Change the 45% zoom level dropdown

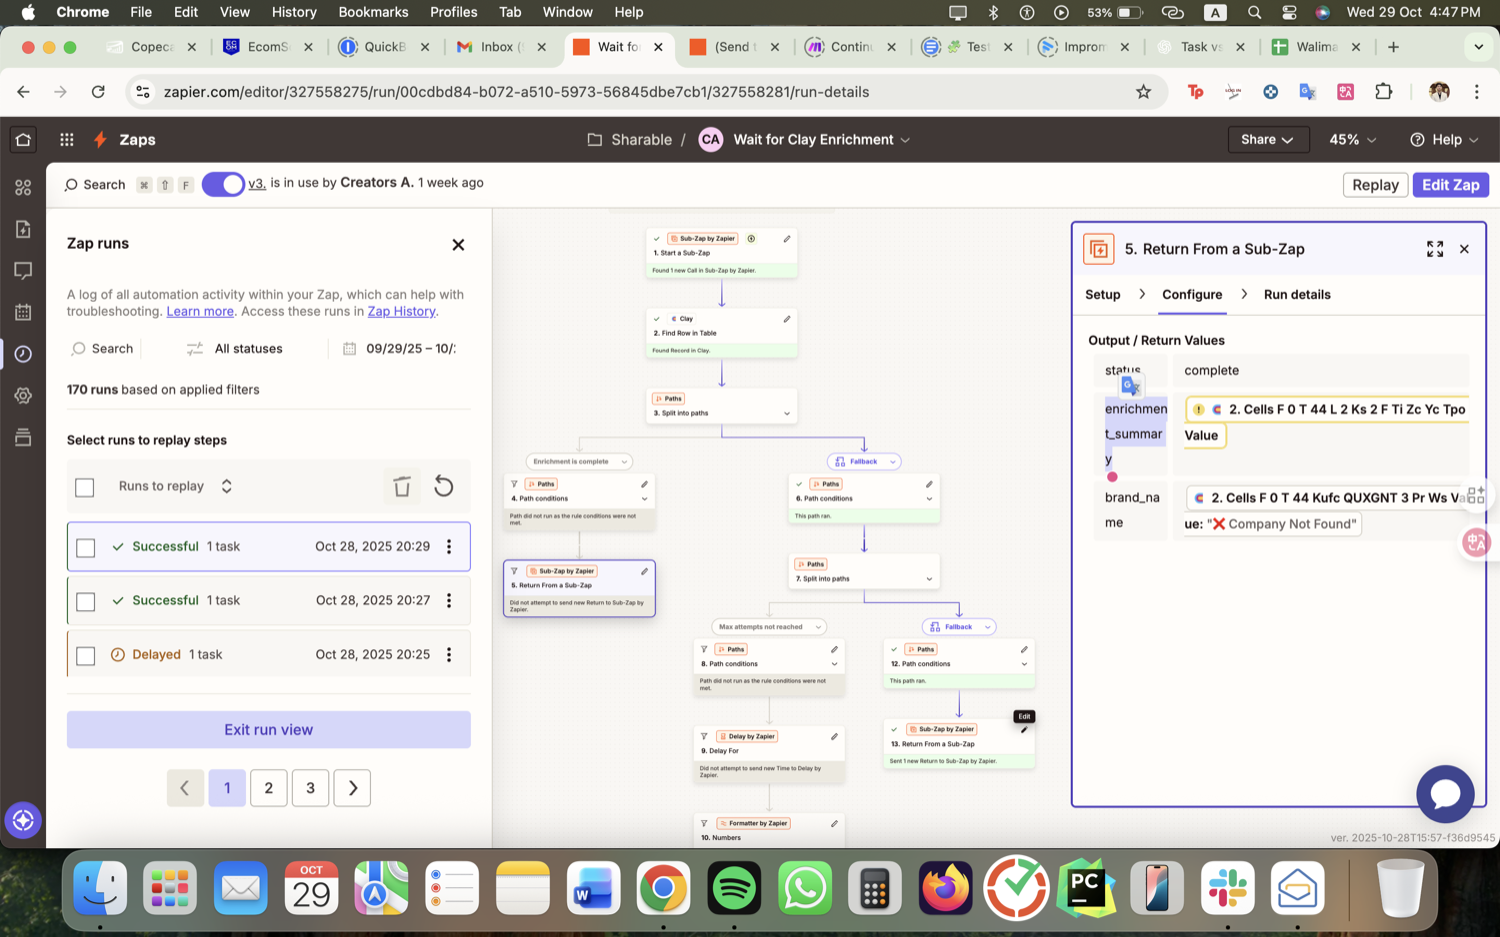[1352, 140]
